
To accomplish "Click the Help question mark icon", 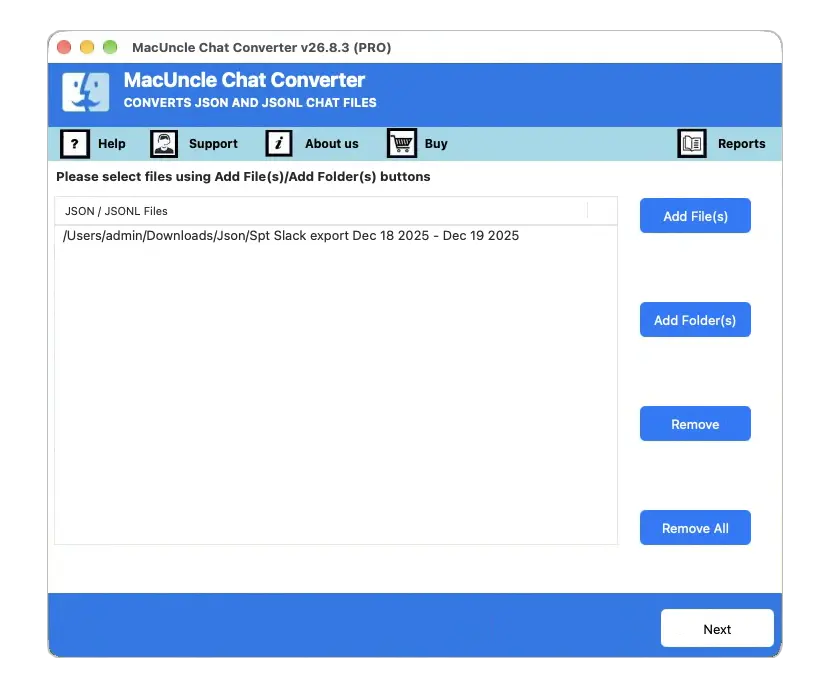I will 75,143.
